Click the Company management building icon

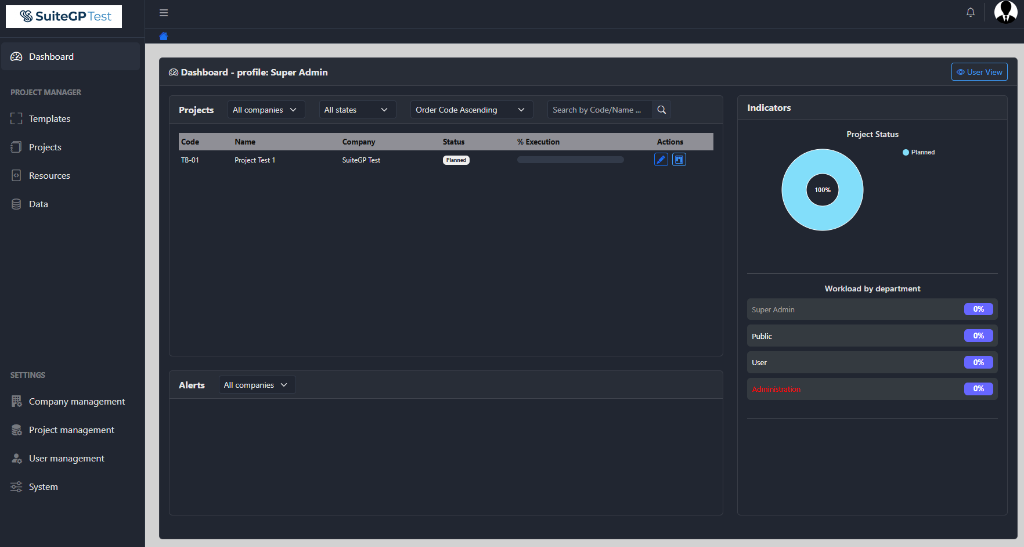[16, 401]
